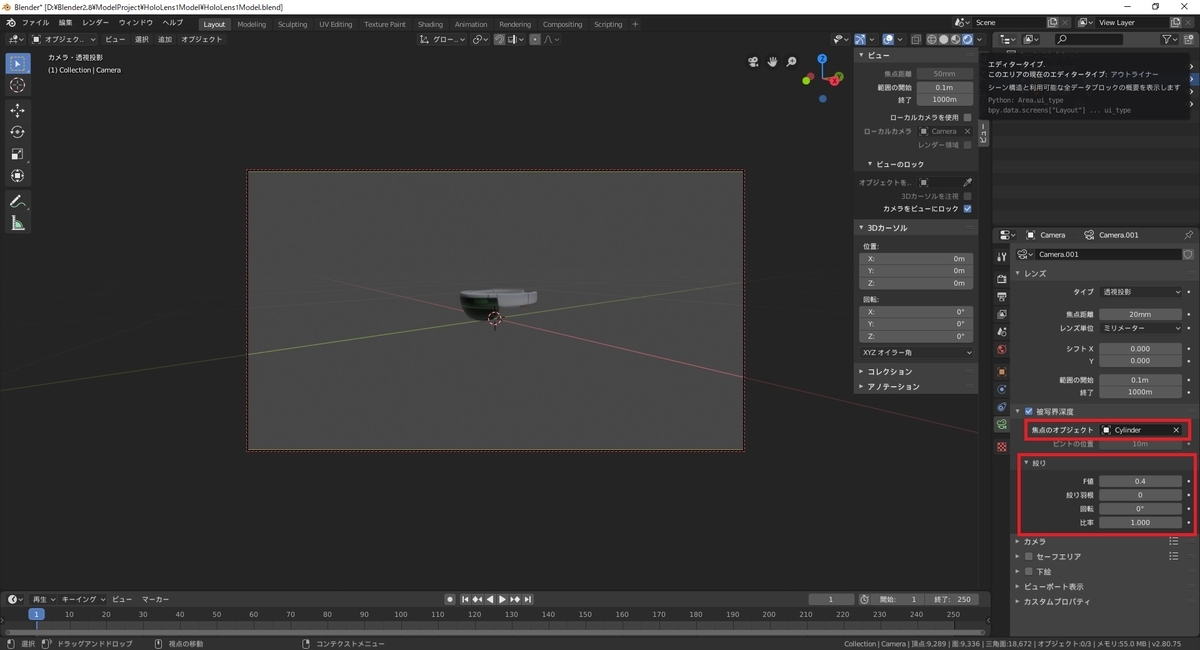Open the Object Constraints properties tab

coord(1002,407)
